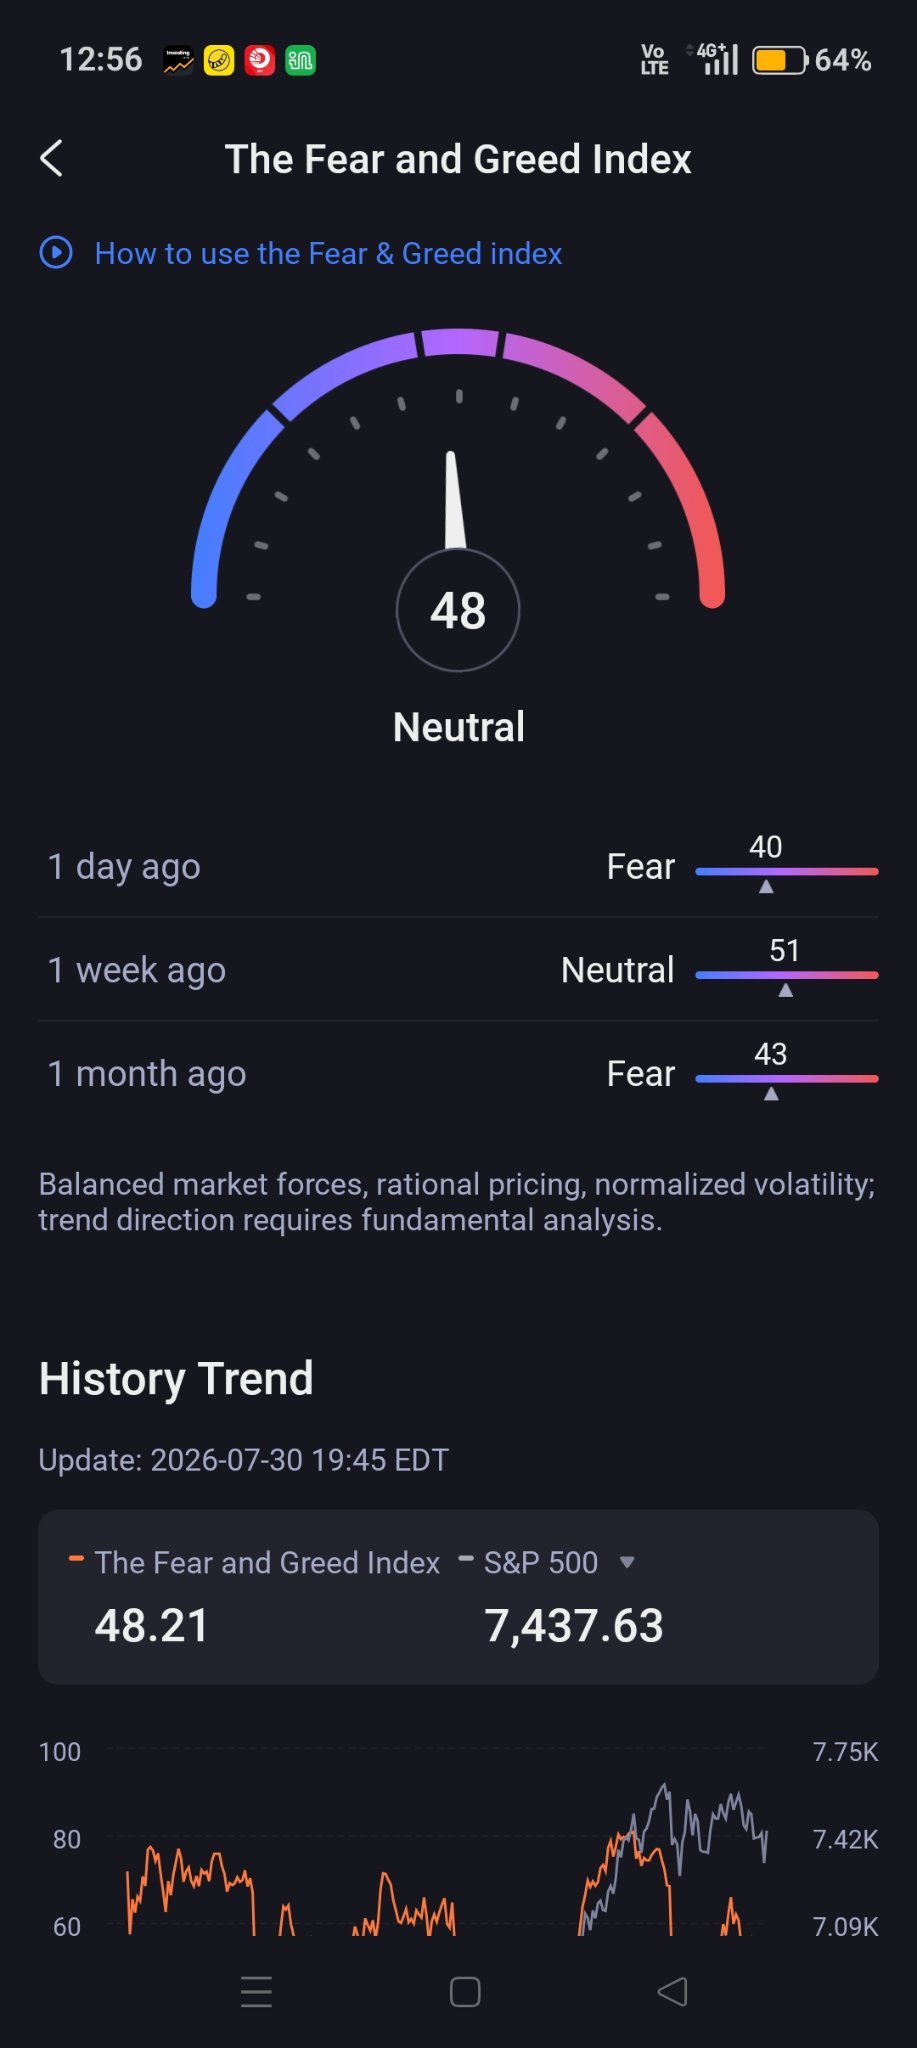Tap the Android back triangle button
917x2048 pixels.
point(673,1991)
